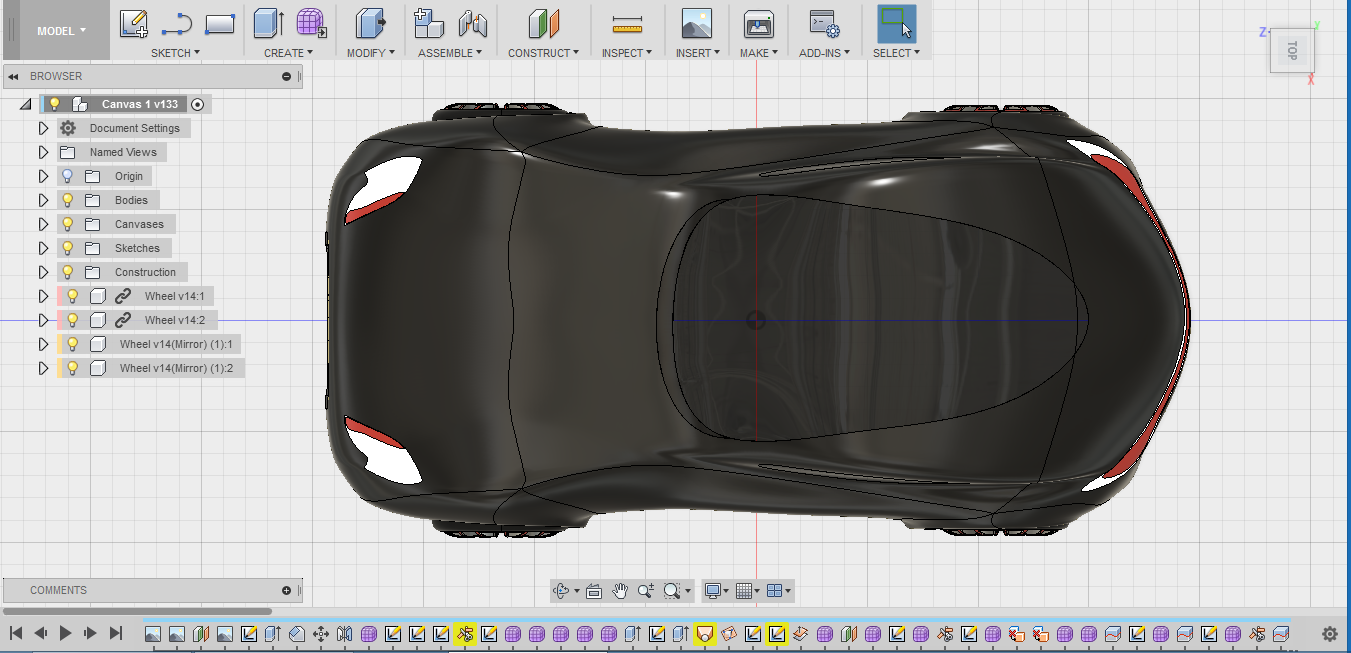The height and width of the screenshot is (653, 1351).
Task: Open the INSPECT menu
Action: point(626,53)
